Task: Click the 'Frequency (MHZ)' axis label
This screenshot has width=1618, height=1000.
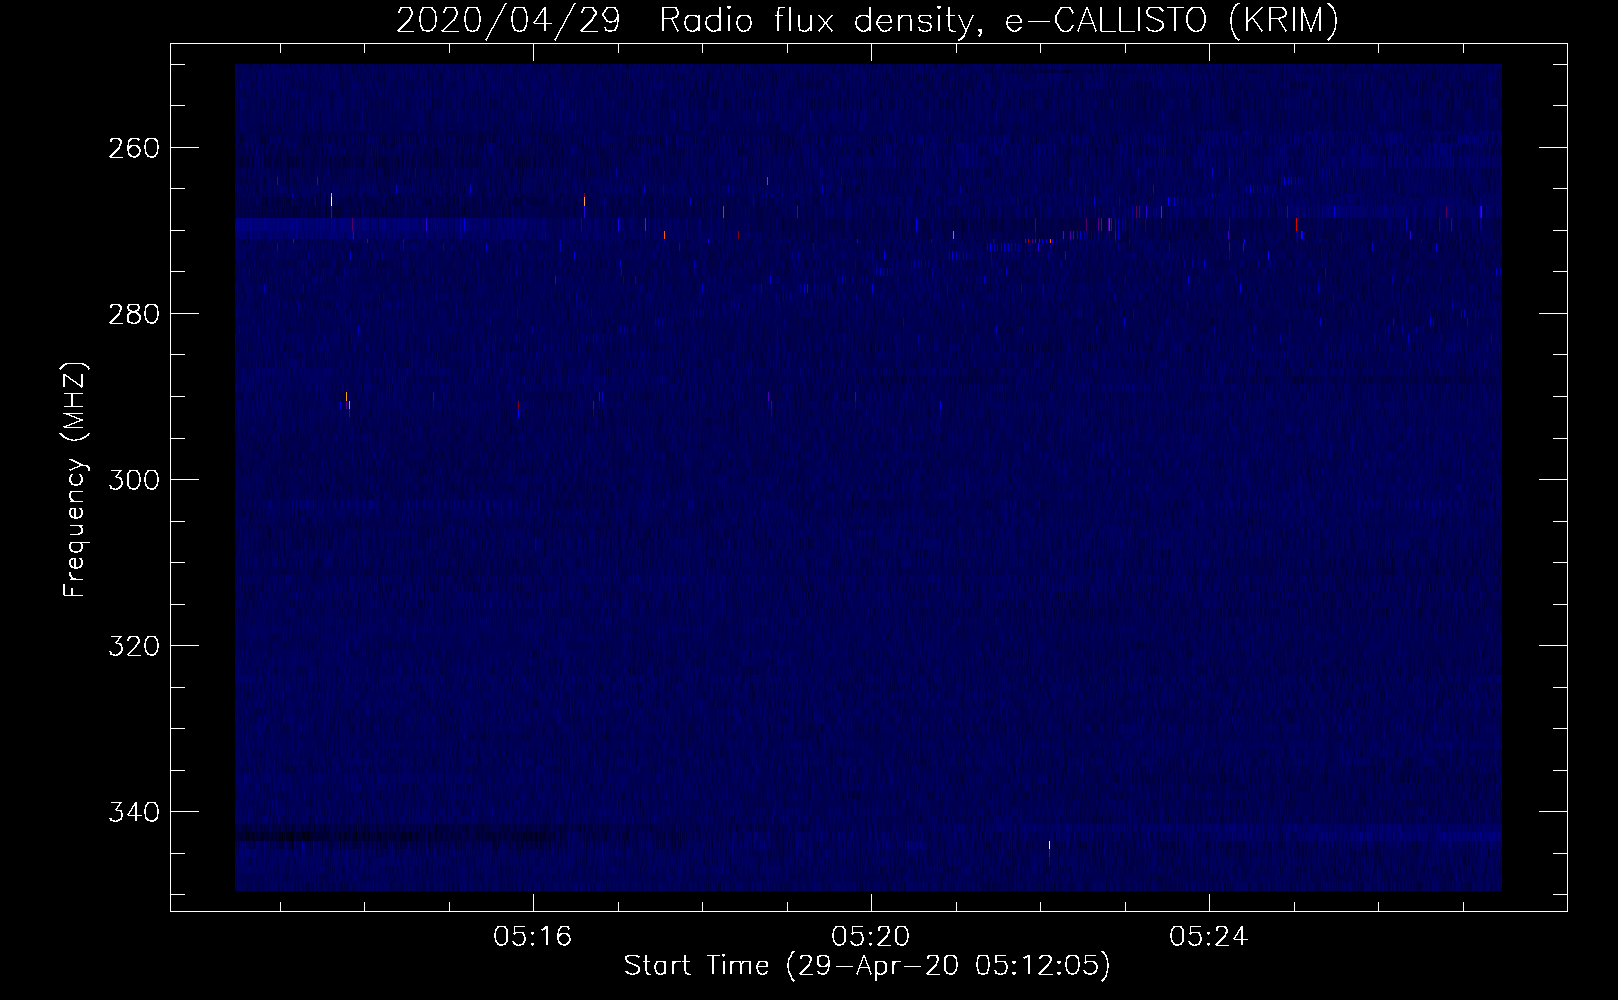Action: click(75, 478)
